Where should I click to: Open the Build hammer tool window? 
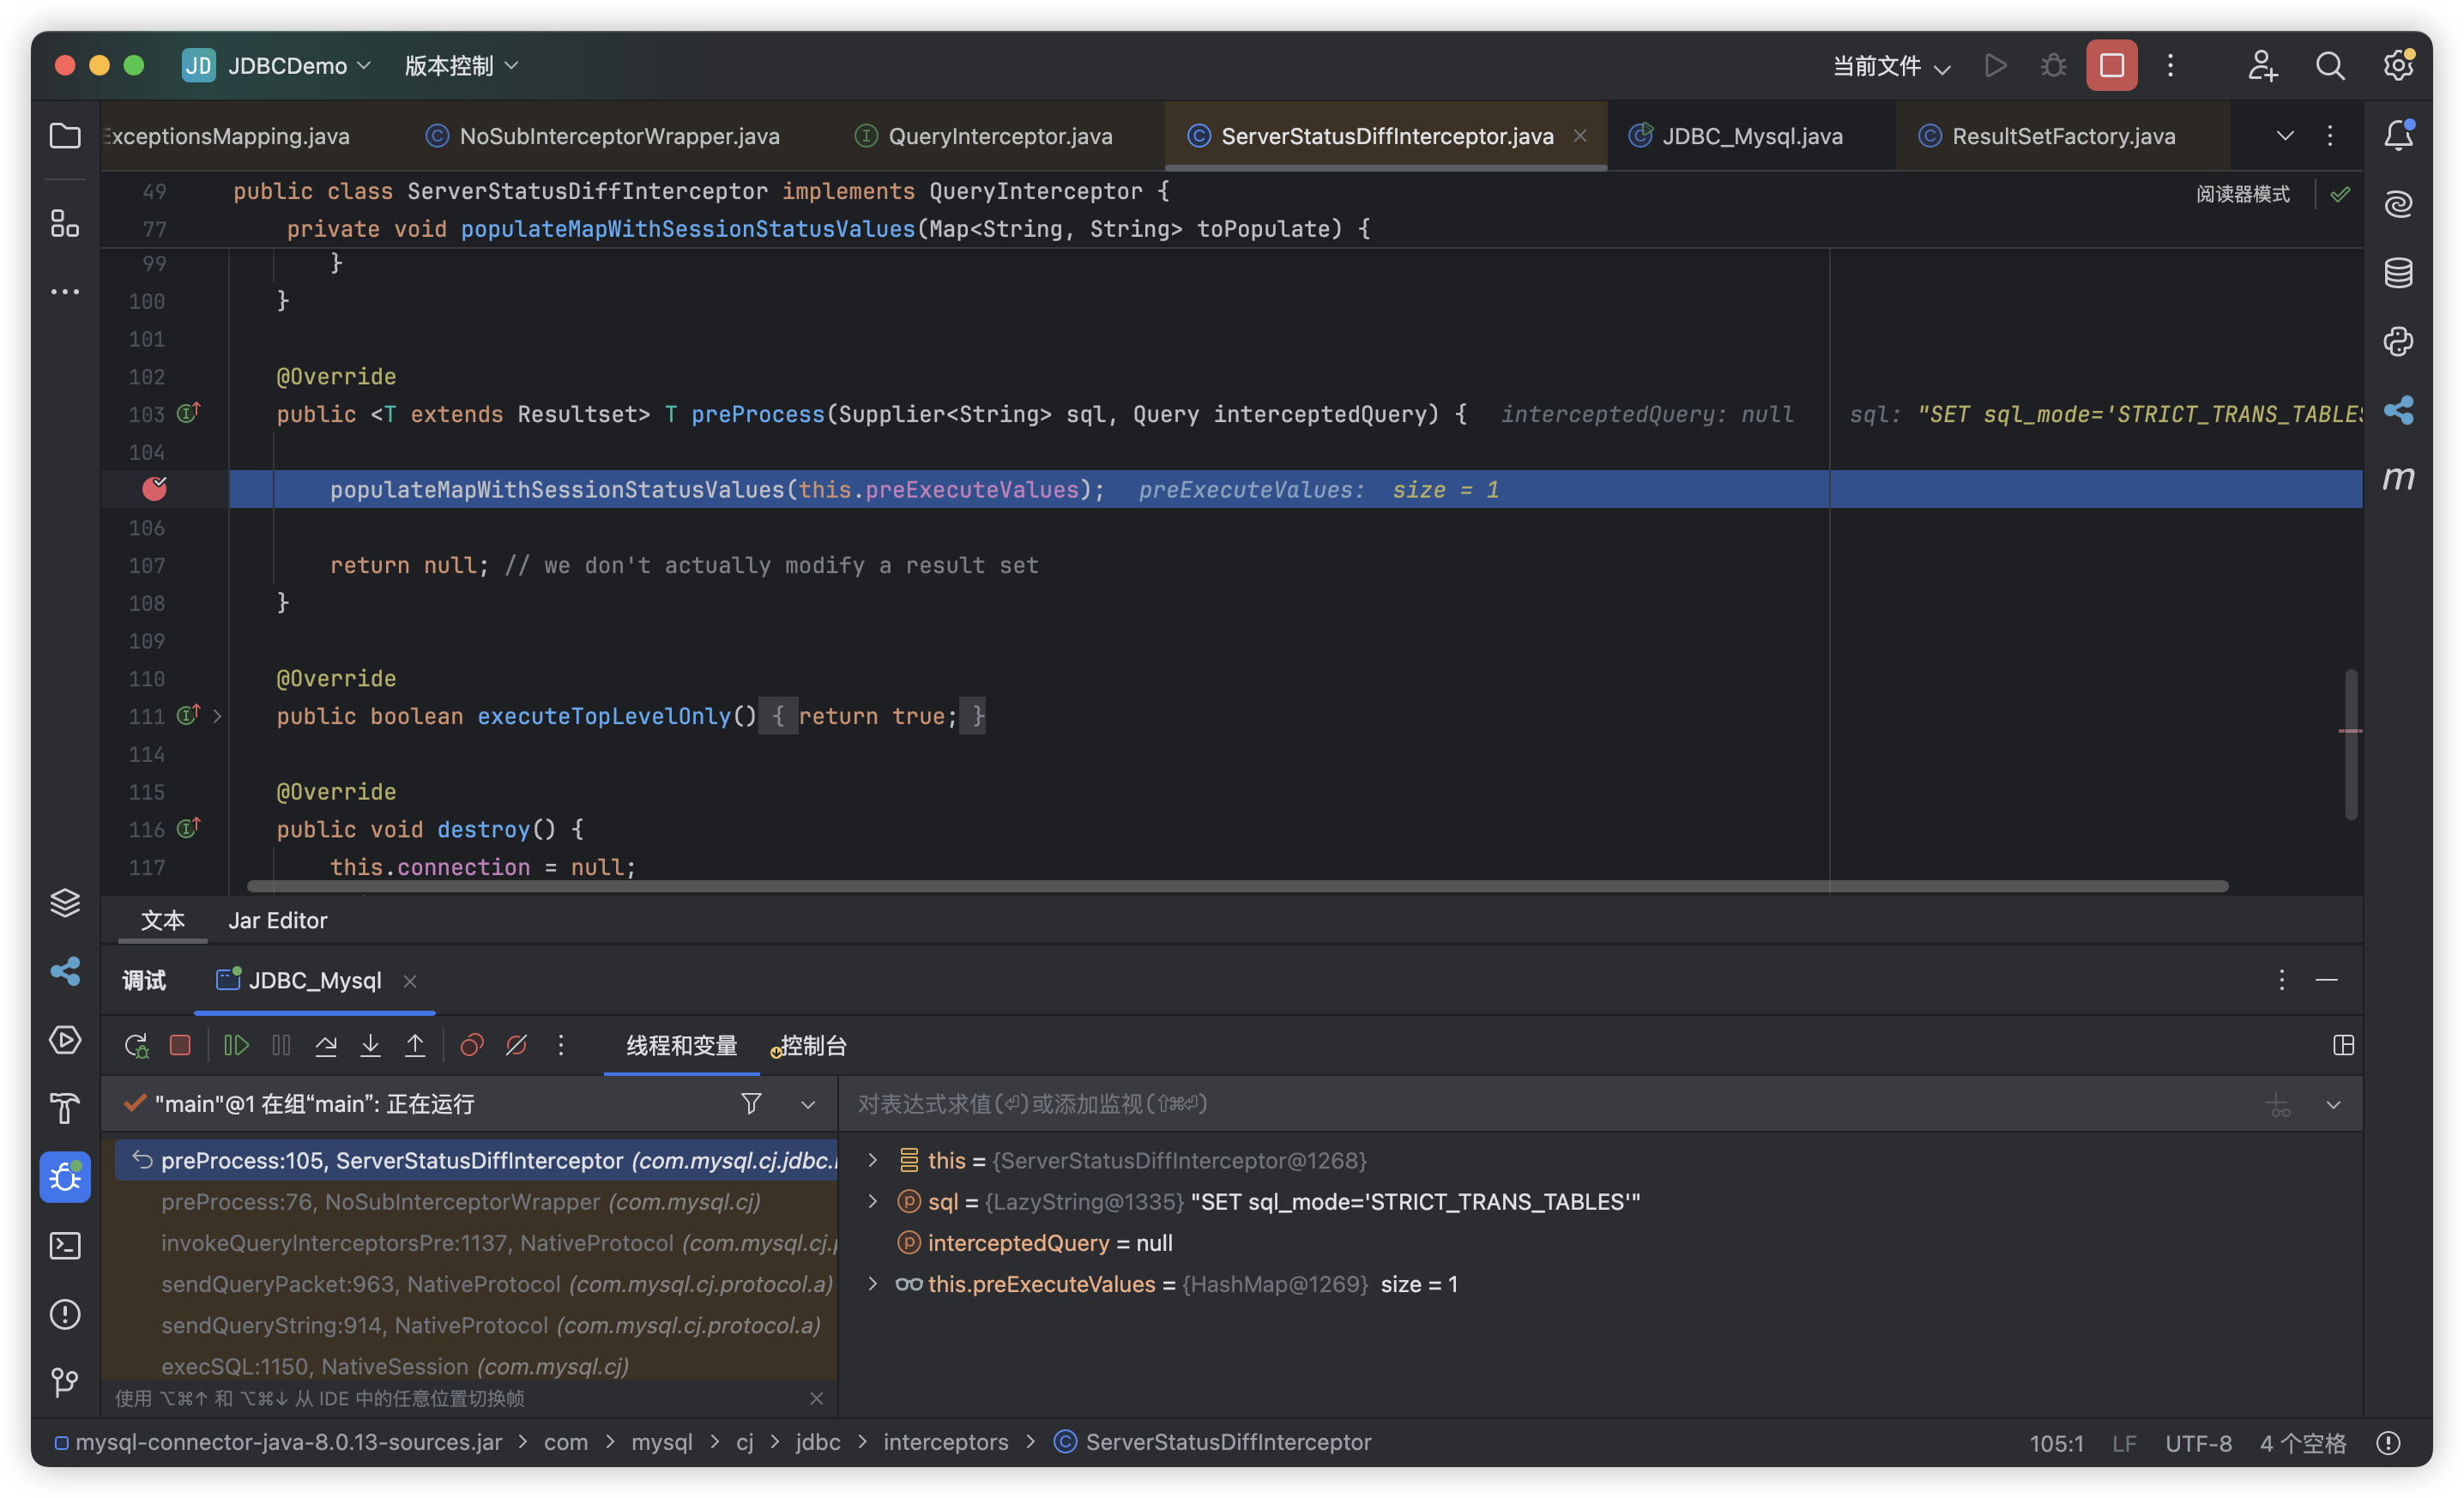65,1108
